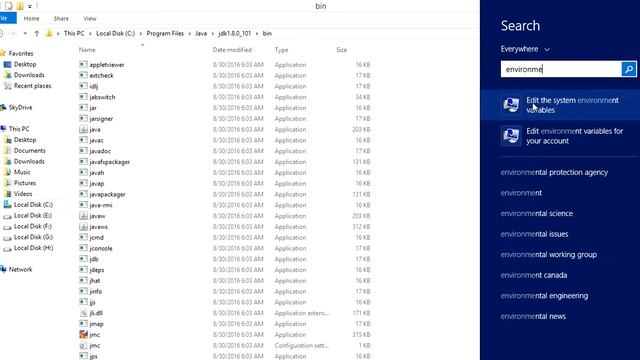The width and height of the screenshot is (640, 360).
Task: Click Java in the address breadcrumb
Action: 201,33
